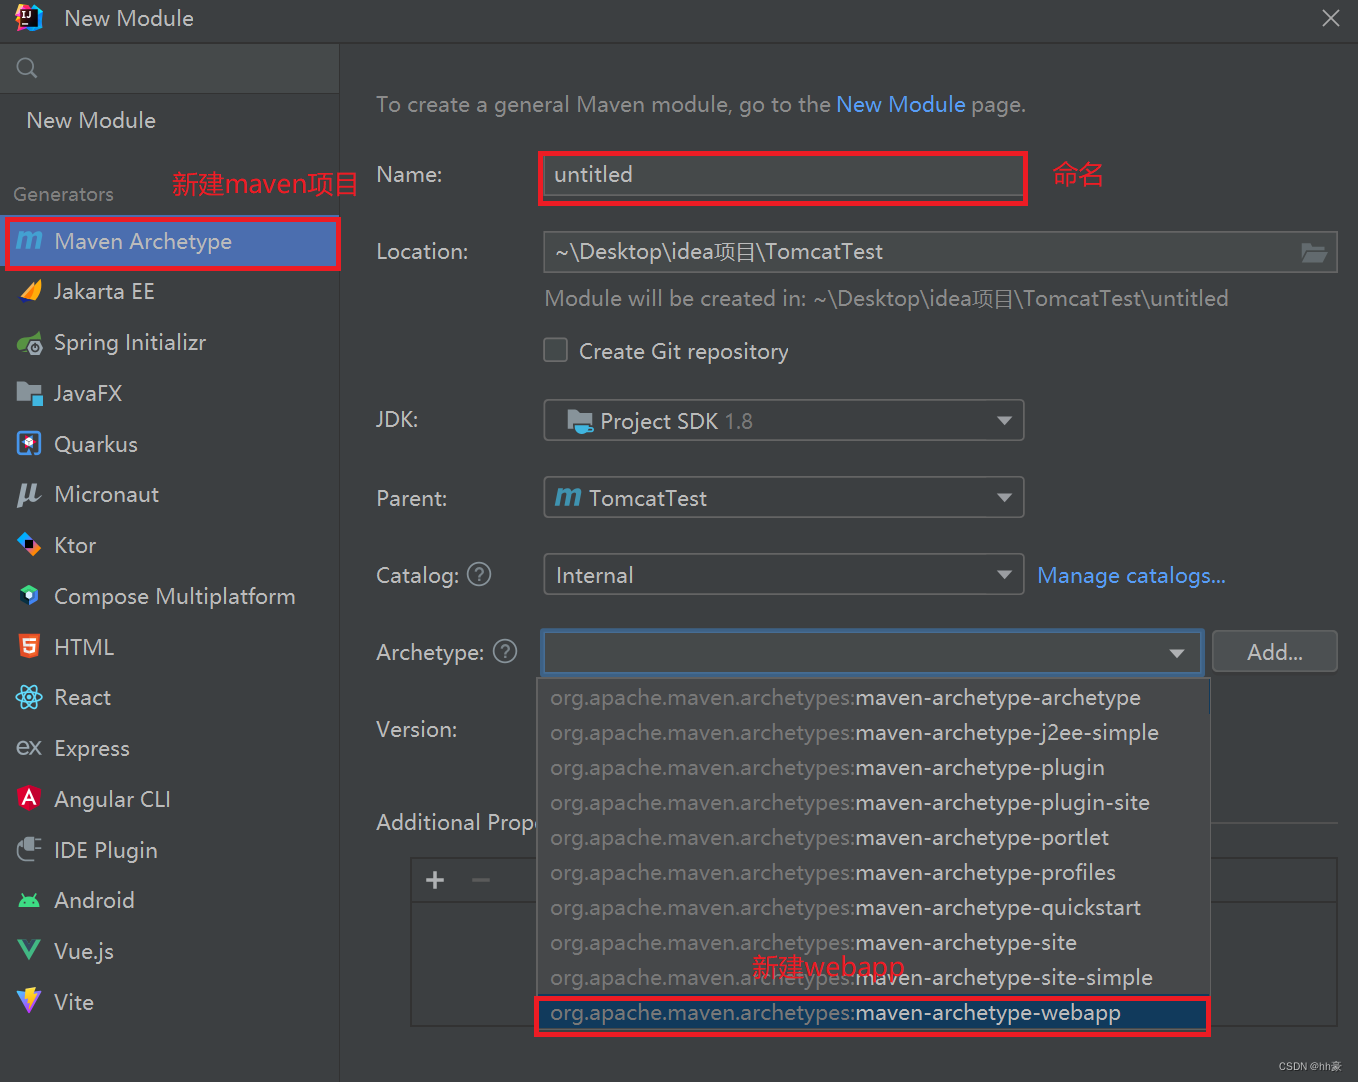Select the Quarkus generator
This screenshot has height=1082, width=1358.
(x=170, y=444)
